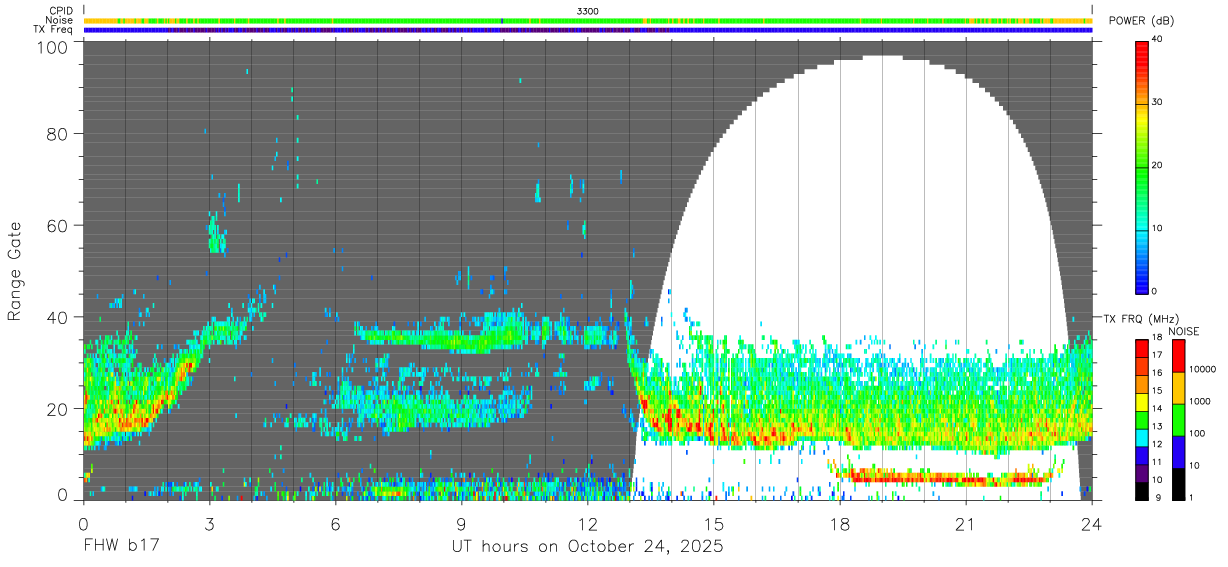
Task: Click the NOISE color bar
Action: (1179, 419)
